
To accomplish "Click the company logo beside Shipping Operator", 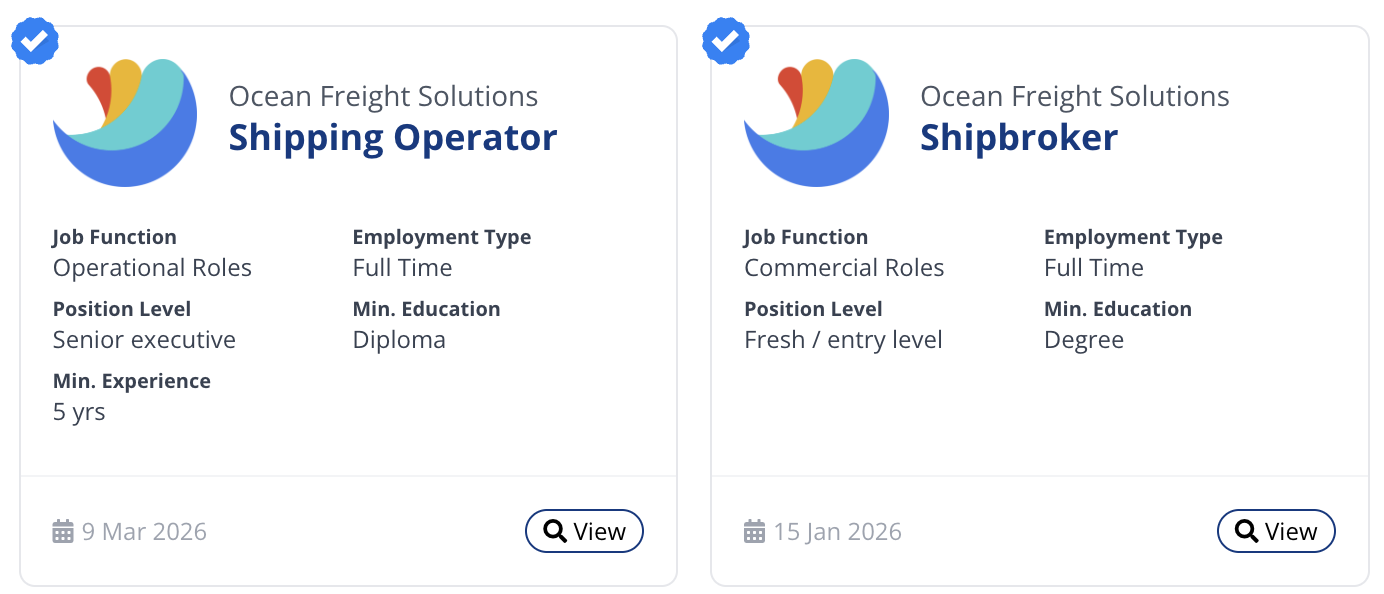I will pos(125,122).
